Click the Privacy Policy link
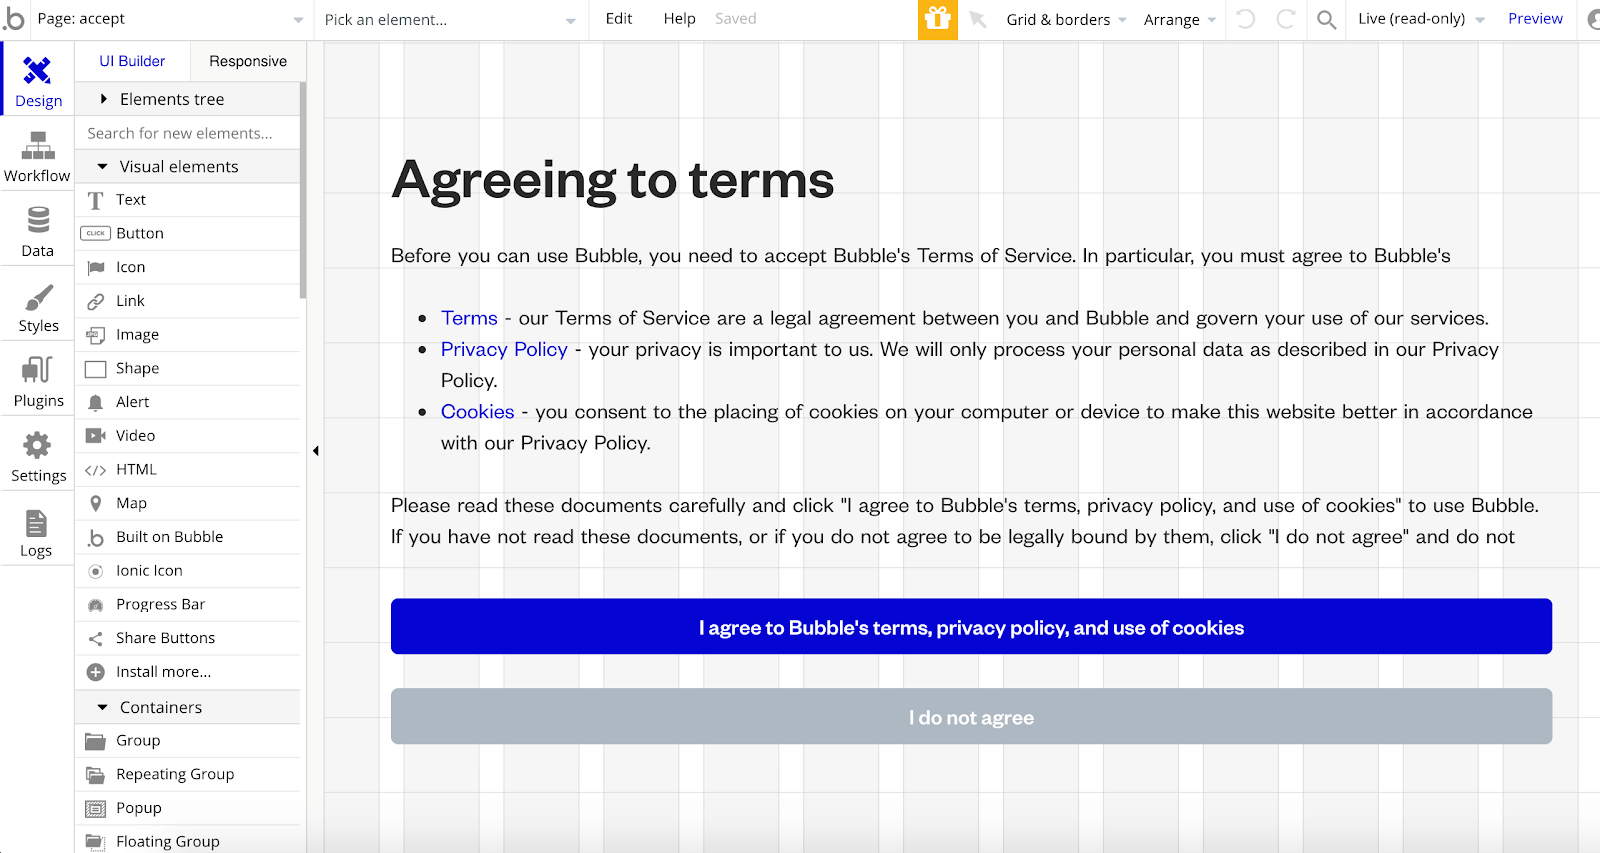The height and width of the screenshot is (853, 1600). 504,349
